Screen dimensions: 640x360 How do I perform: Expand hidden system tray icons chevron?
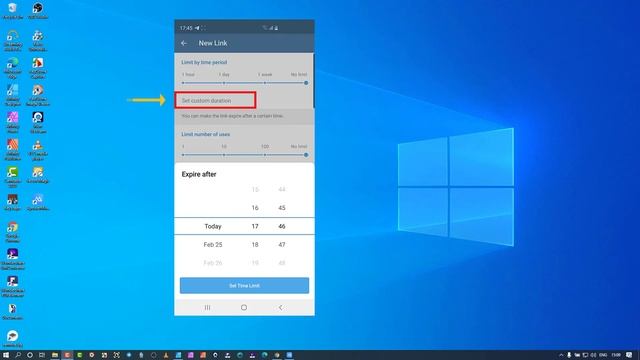click(561, 355)
